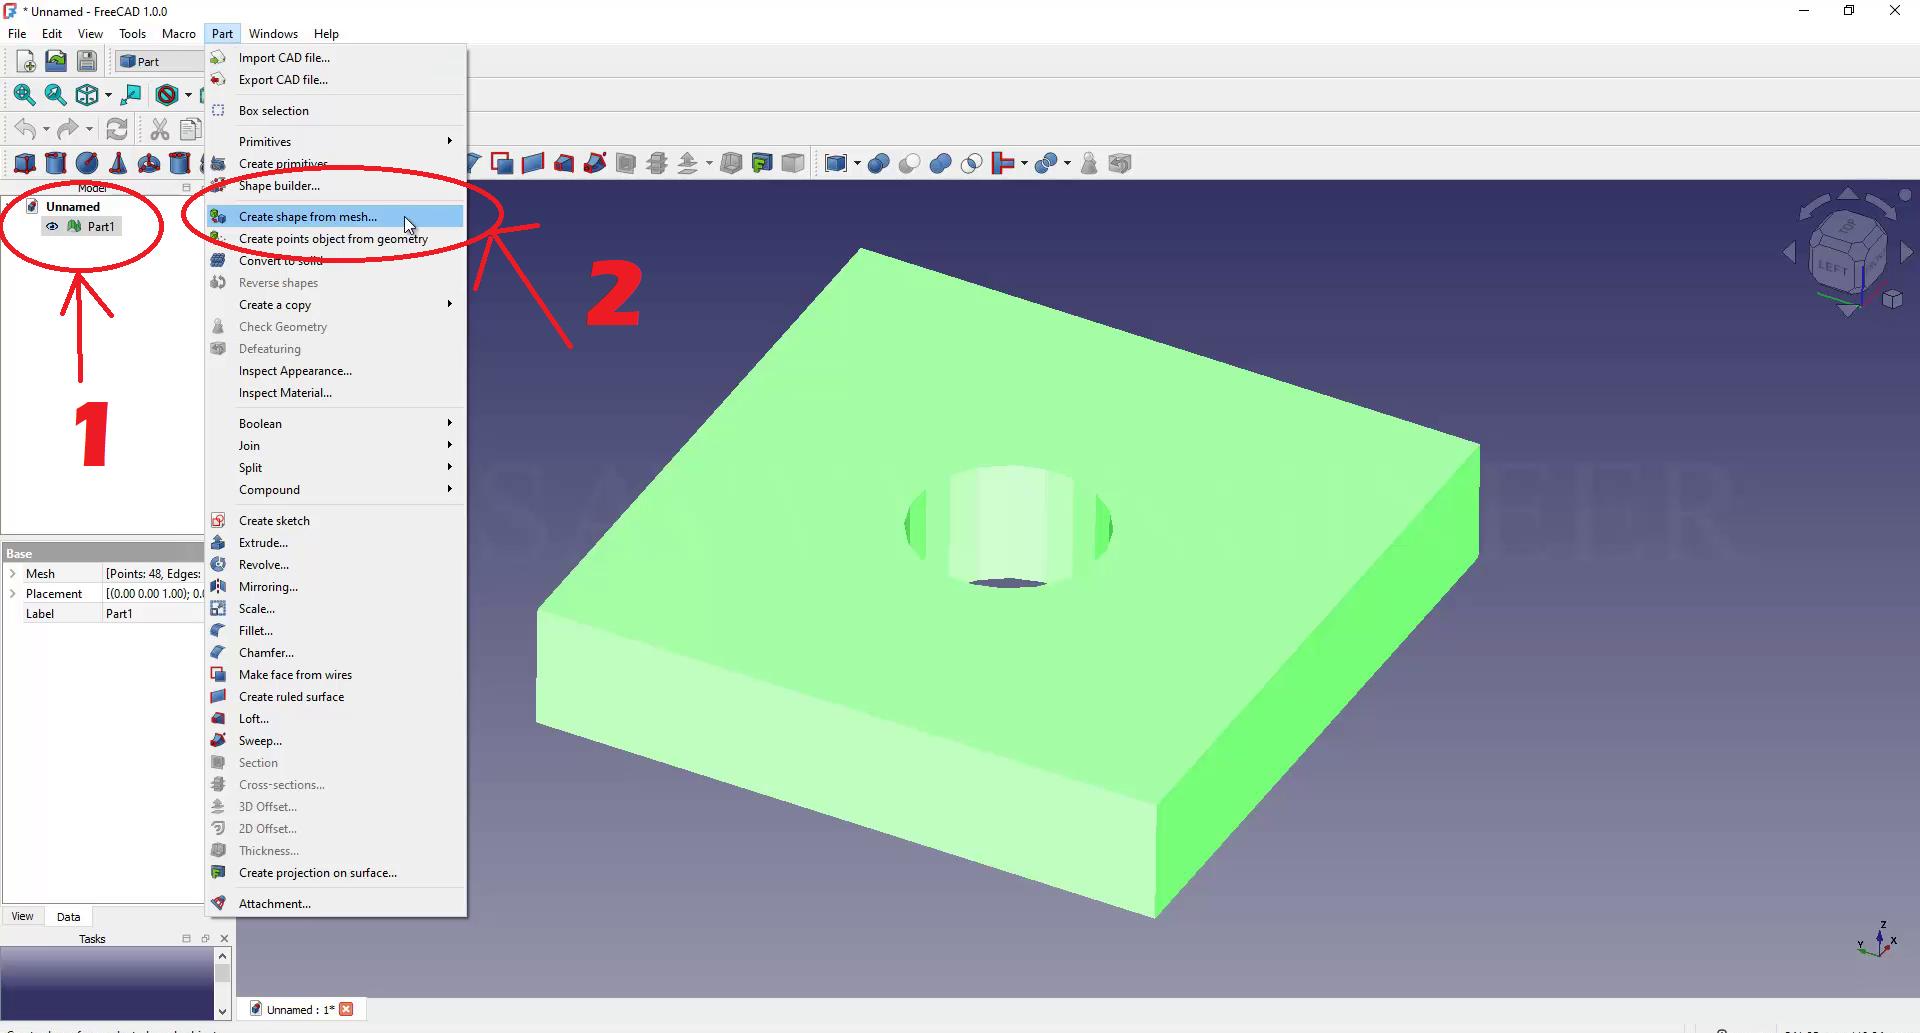Click the Save document icon
Viewport: 1920px width, 1033px height.
tap(87, 61)
